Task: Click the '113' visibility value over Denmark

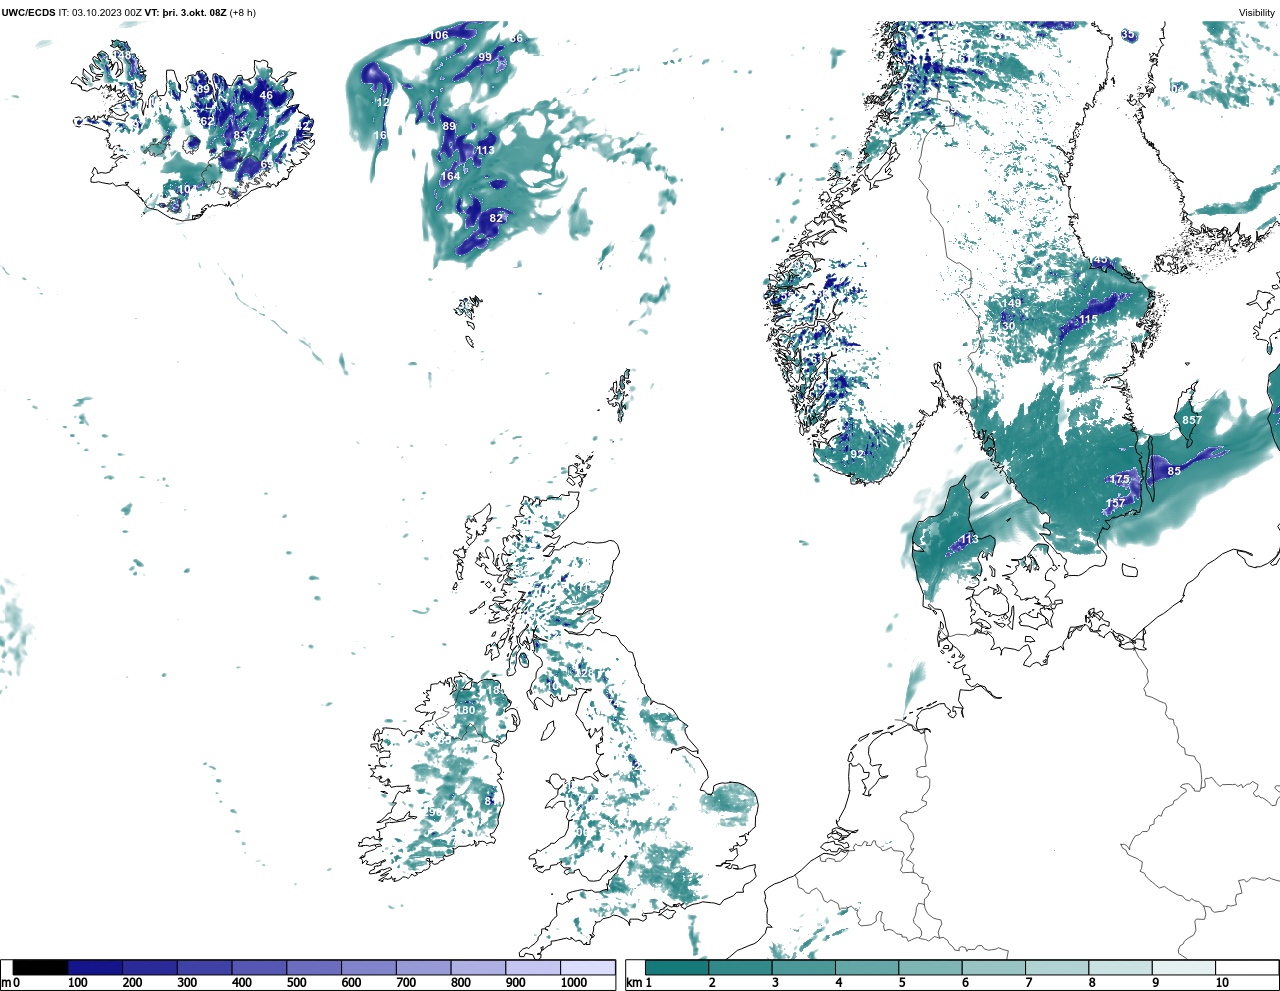Action: click(x=970, y=540)
